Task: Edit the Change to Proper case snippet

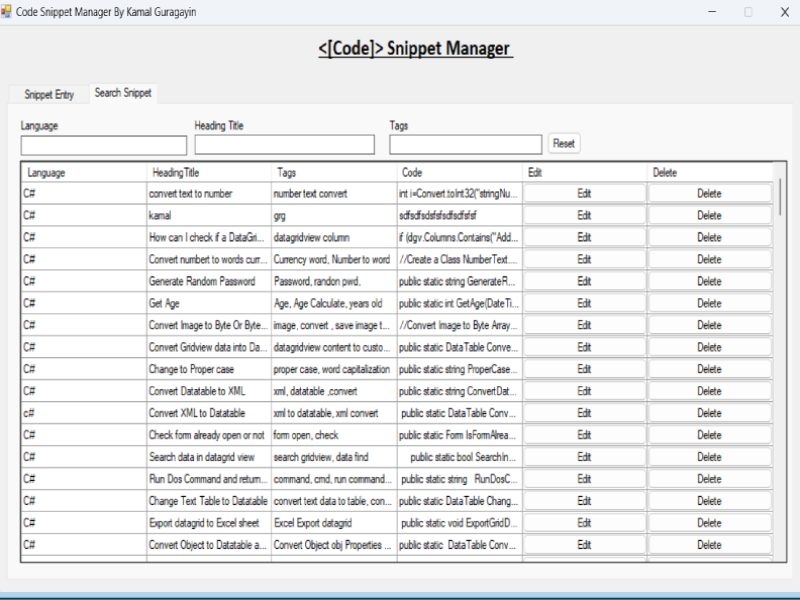Action: 584,369
